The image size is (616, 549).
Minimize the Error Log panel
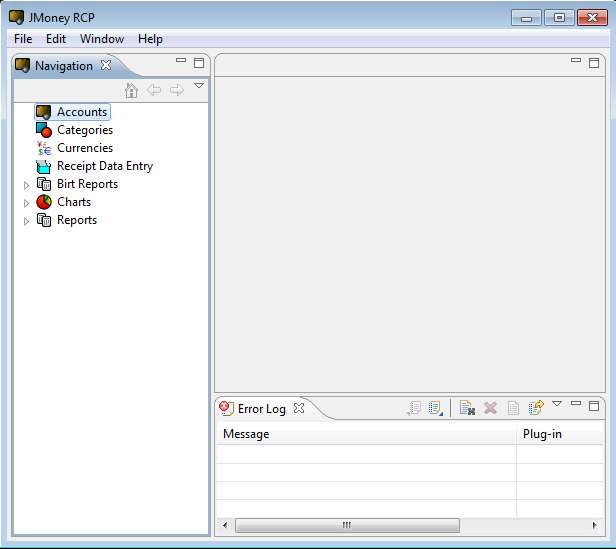(x=576, y=403)
